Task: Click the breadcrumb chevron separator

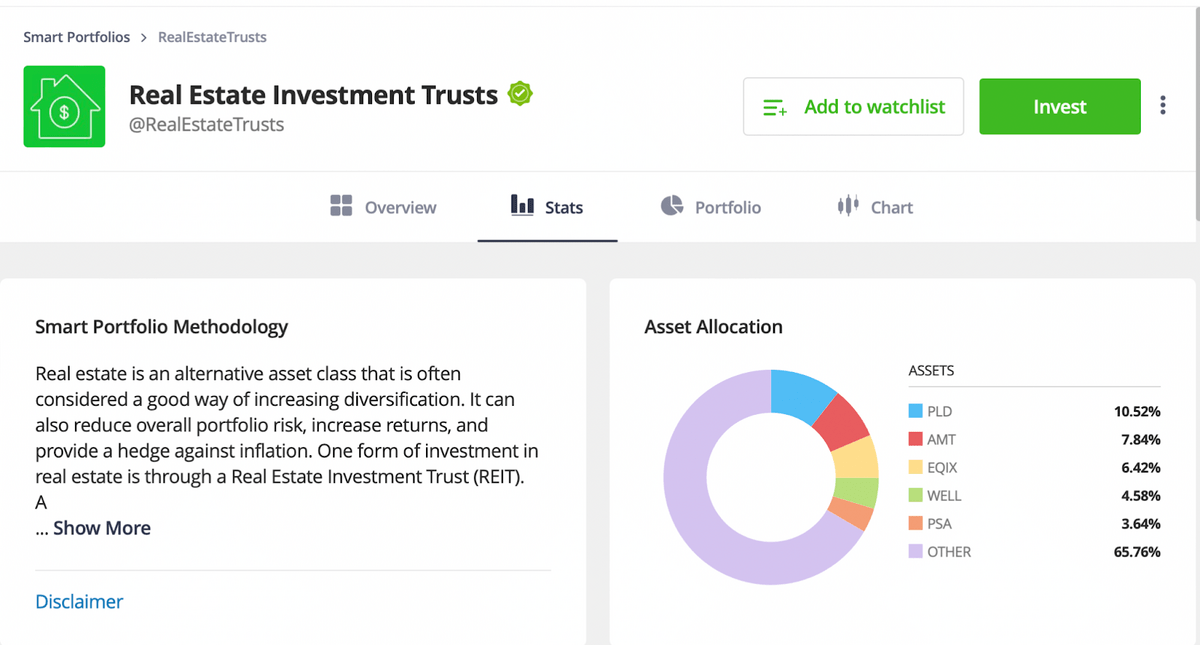Action: [x=144, y=37]
